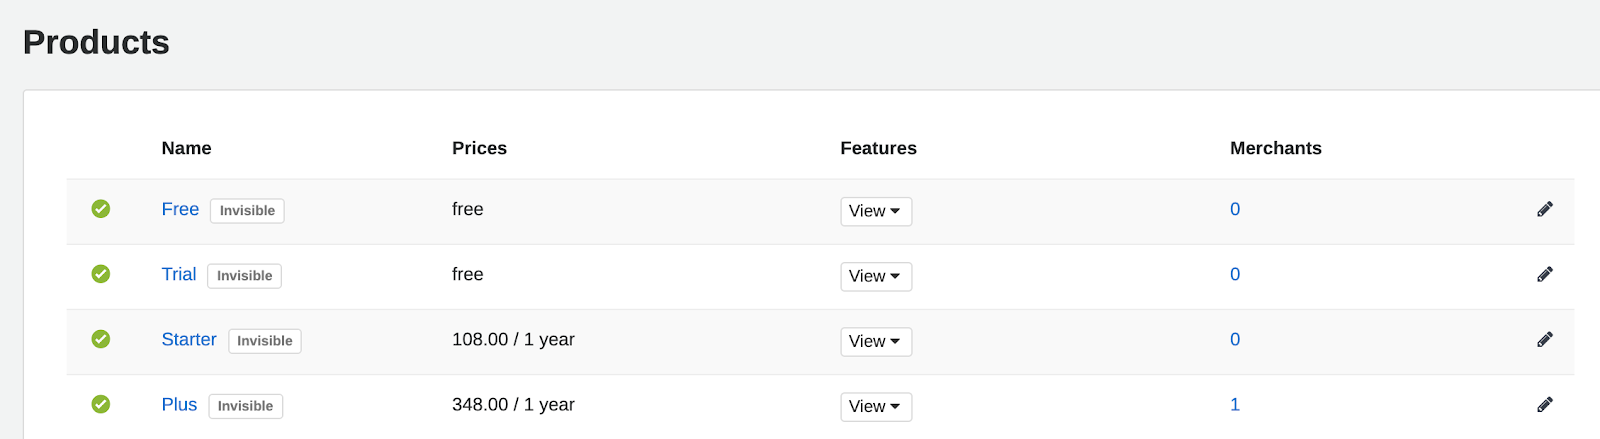
Task: Expand the View features dropdown for Starter
Action: click(875, 341)
